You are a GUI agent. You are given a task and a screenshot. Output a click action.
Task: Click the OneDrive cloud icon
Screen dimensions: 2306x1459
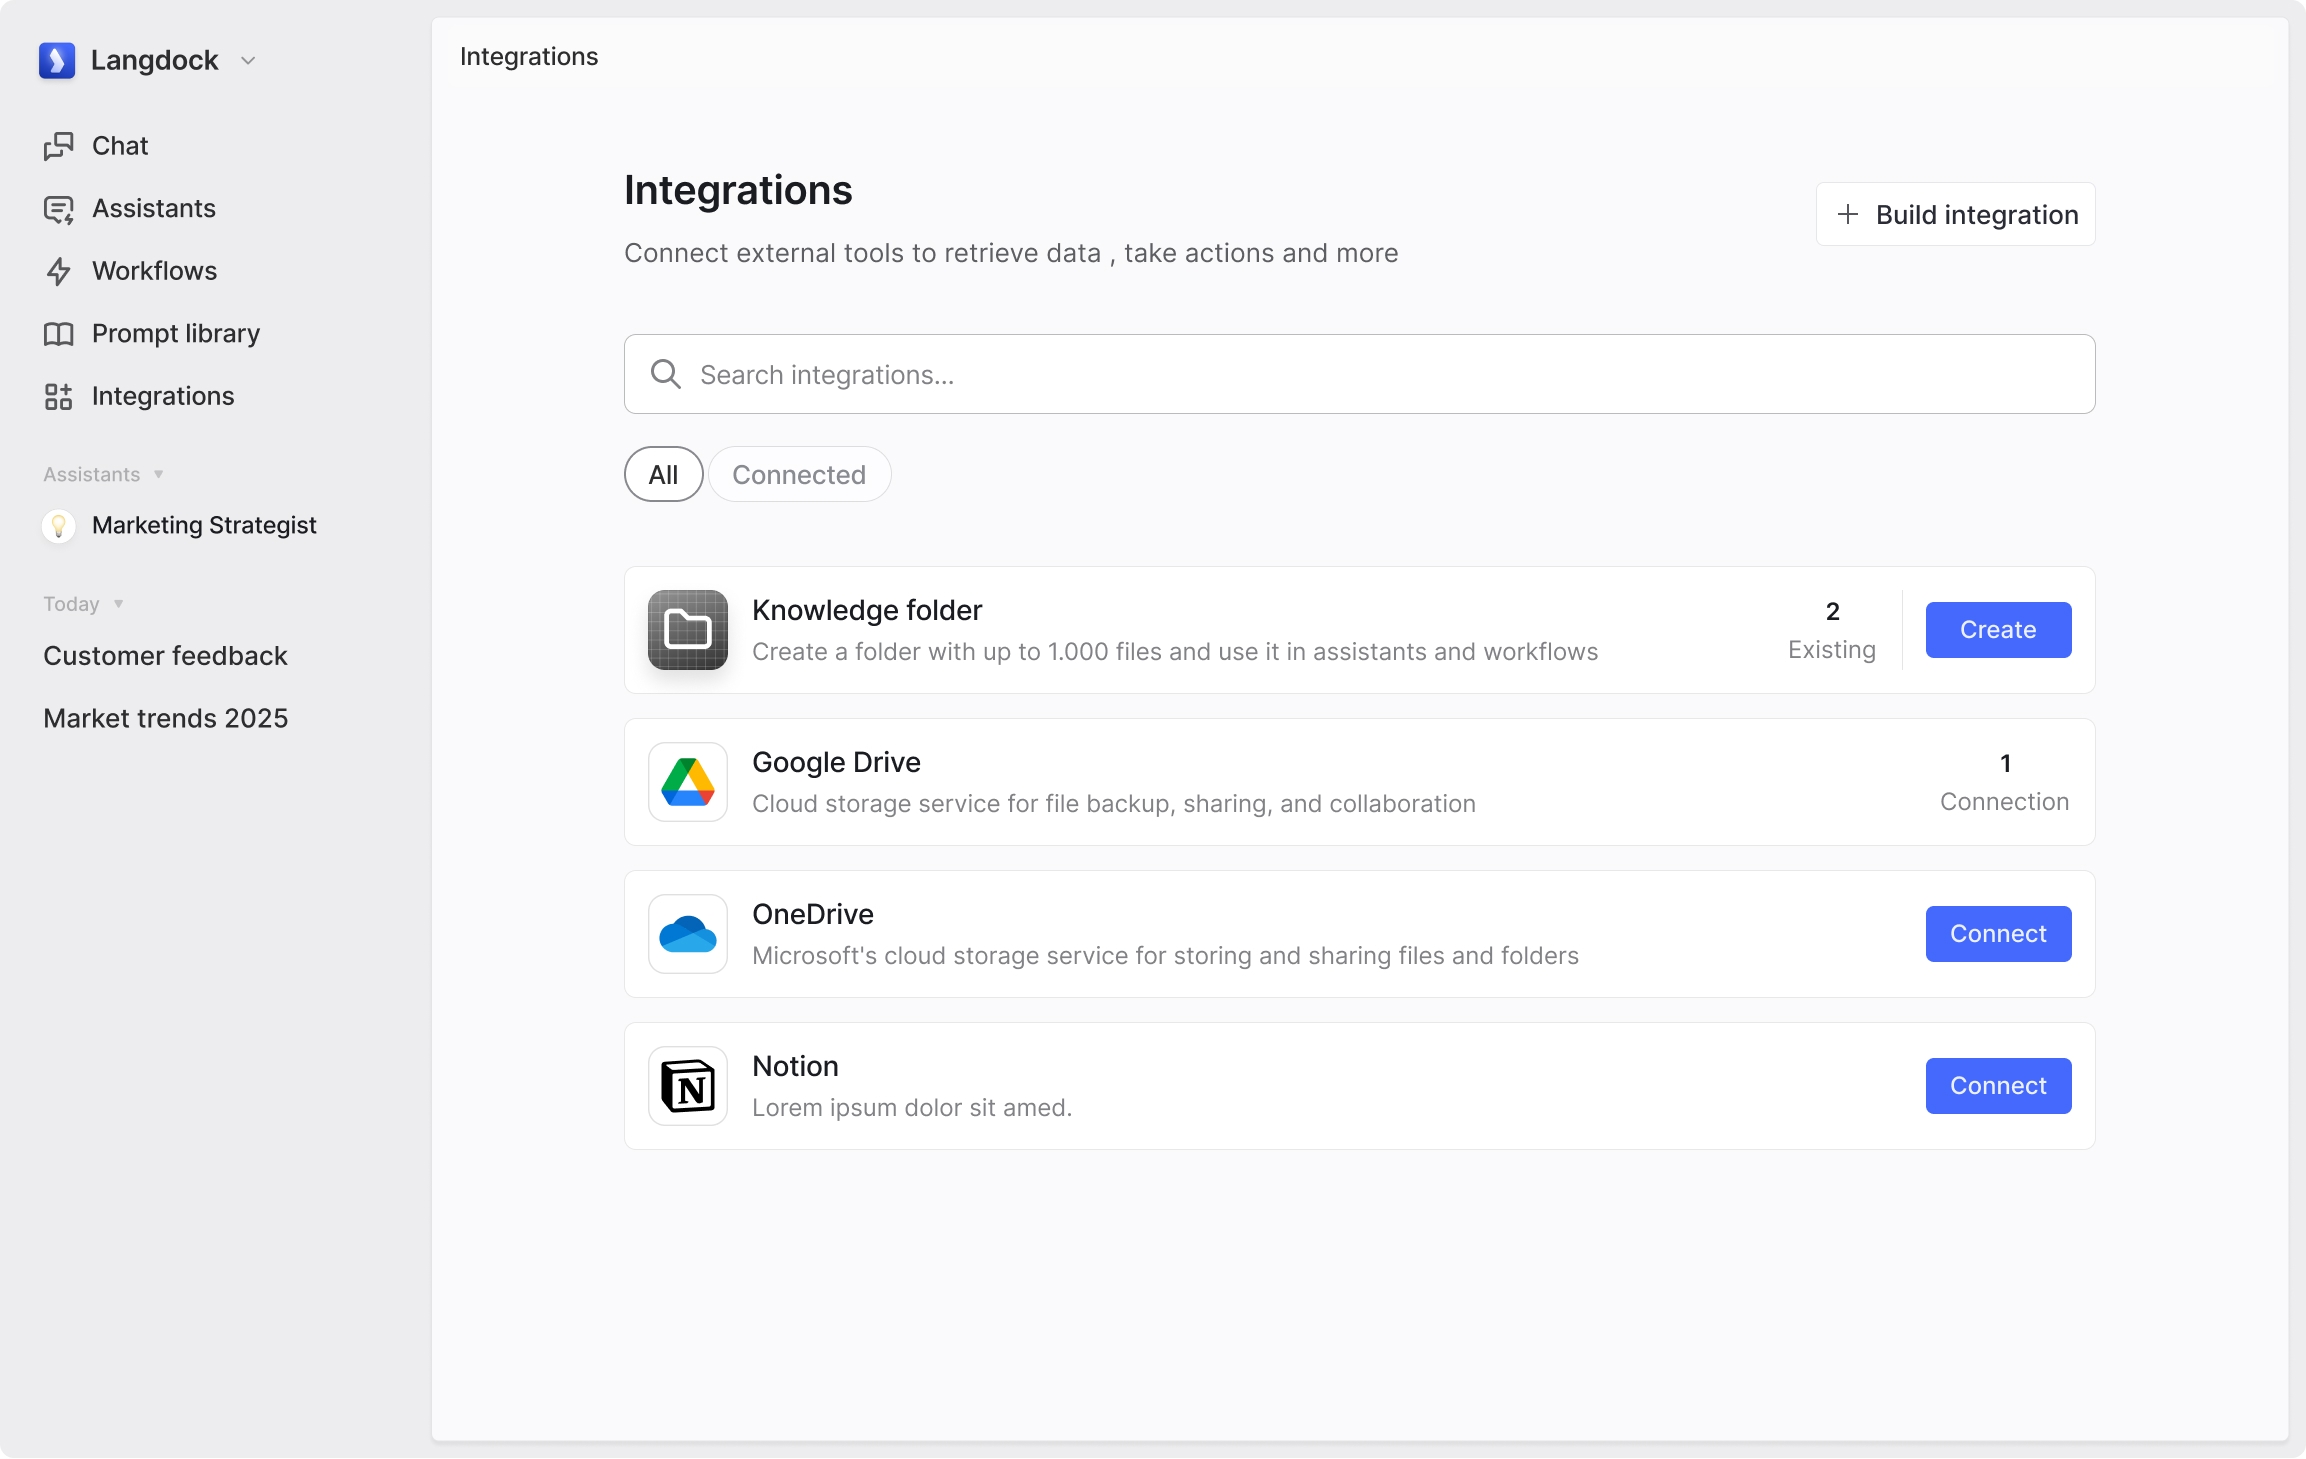tap(688, 934)
